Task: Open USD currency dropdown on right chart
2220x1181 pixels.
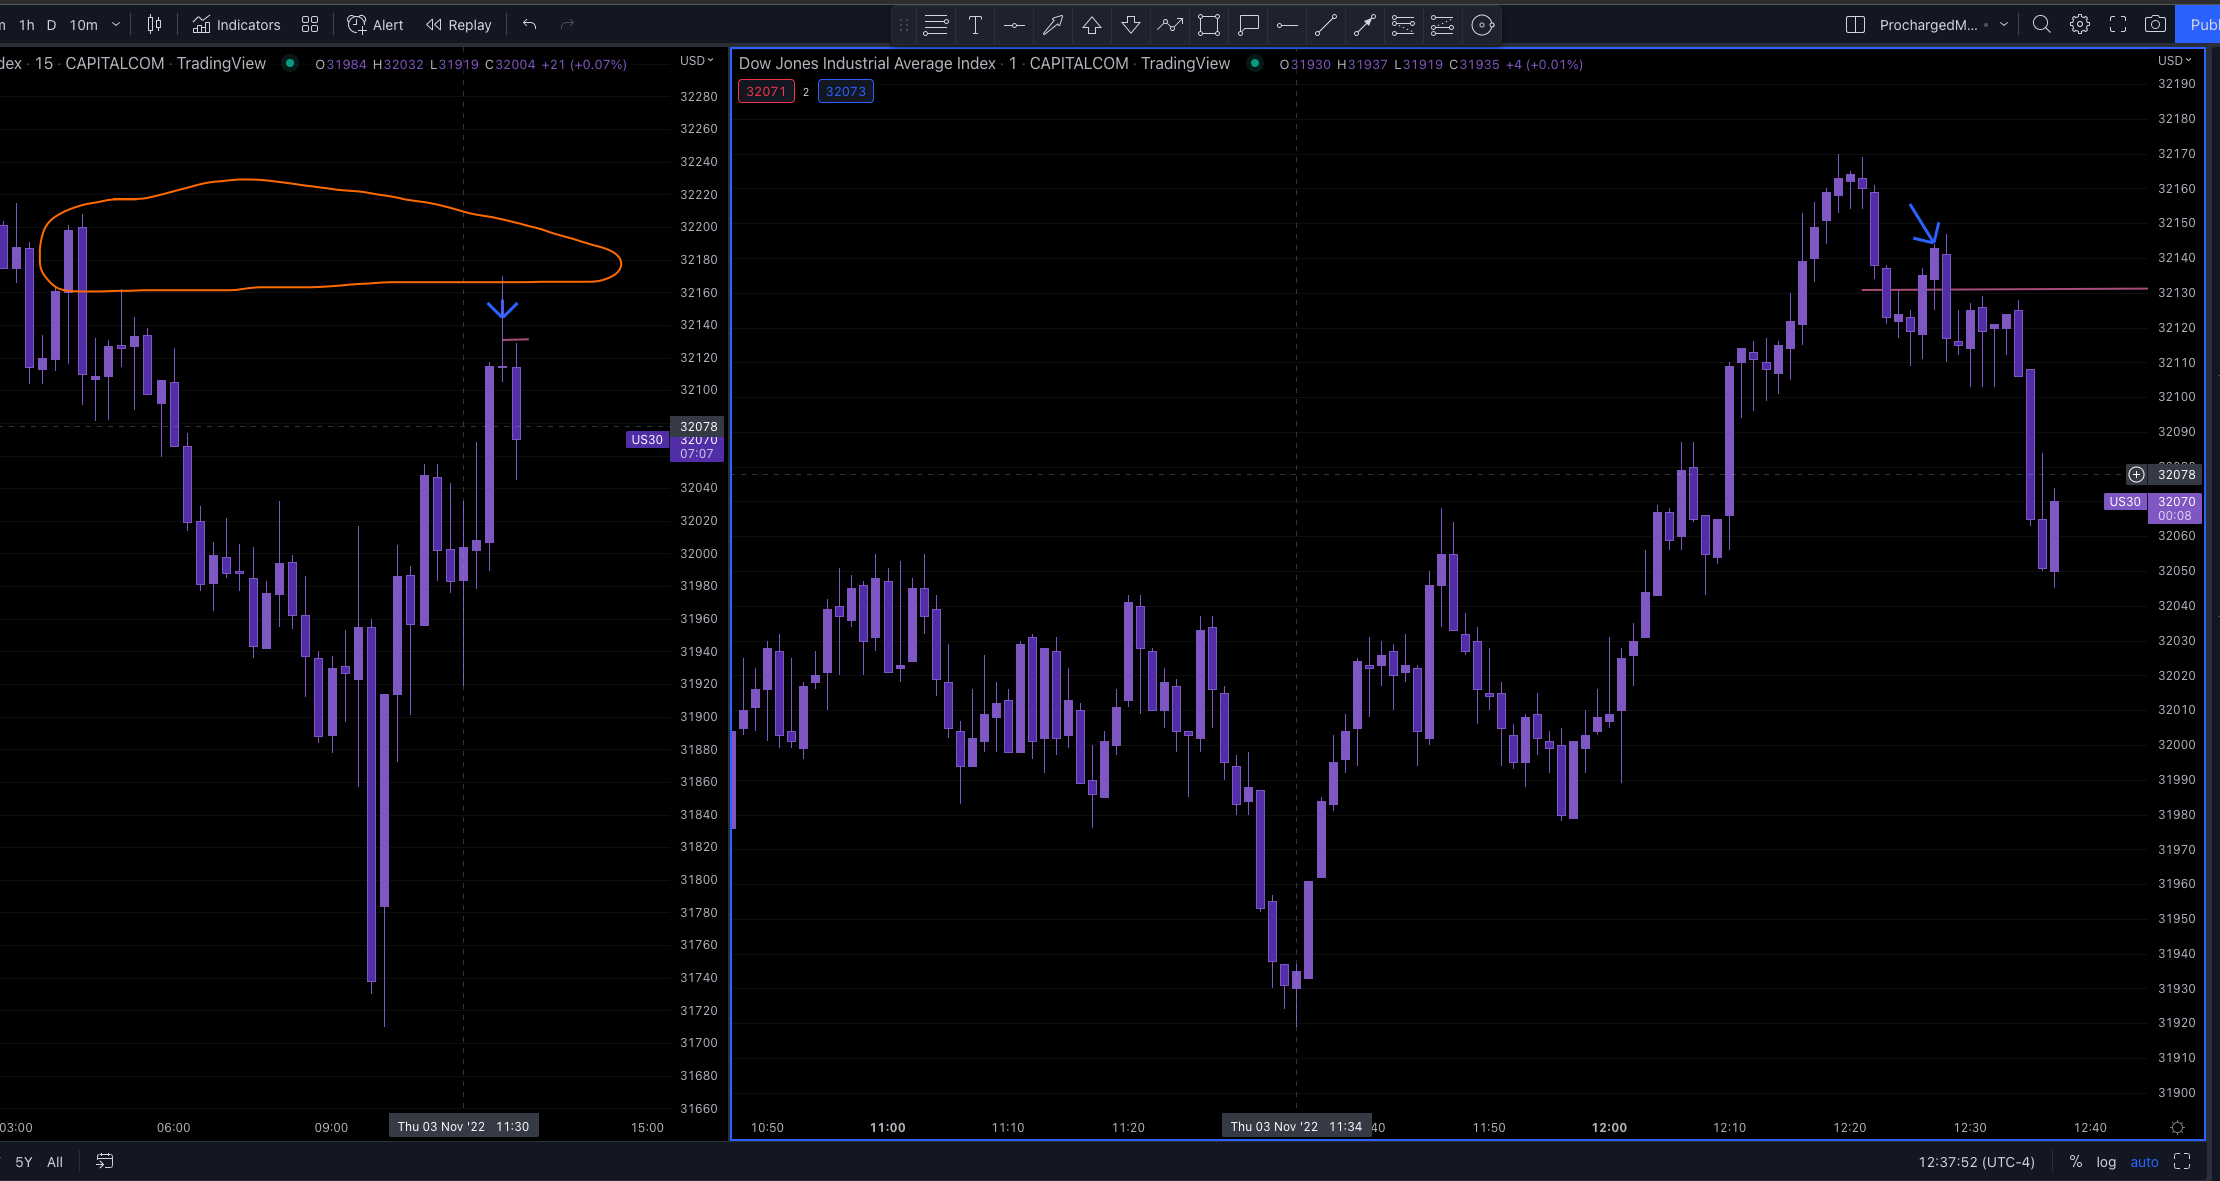Action: pyautogui.click(x=2174, y=61)
